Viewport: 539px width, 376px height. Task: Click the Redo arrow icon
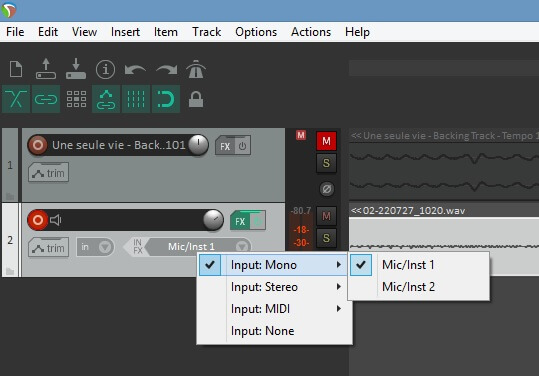coord(166,70)
